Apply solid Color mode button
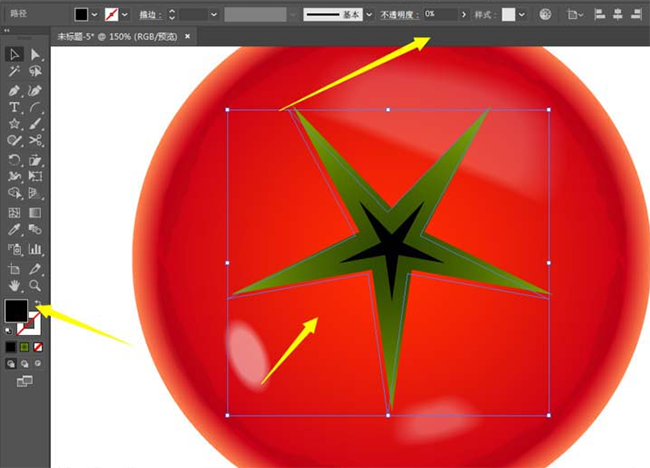This screenshot has height=468, width=650. (x=10, y=347)
